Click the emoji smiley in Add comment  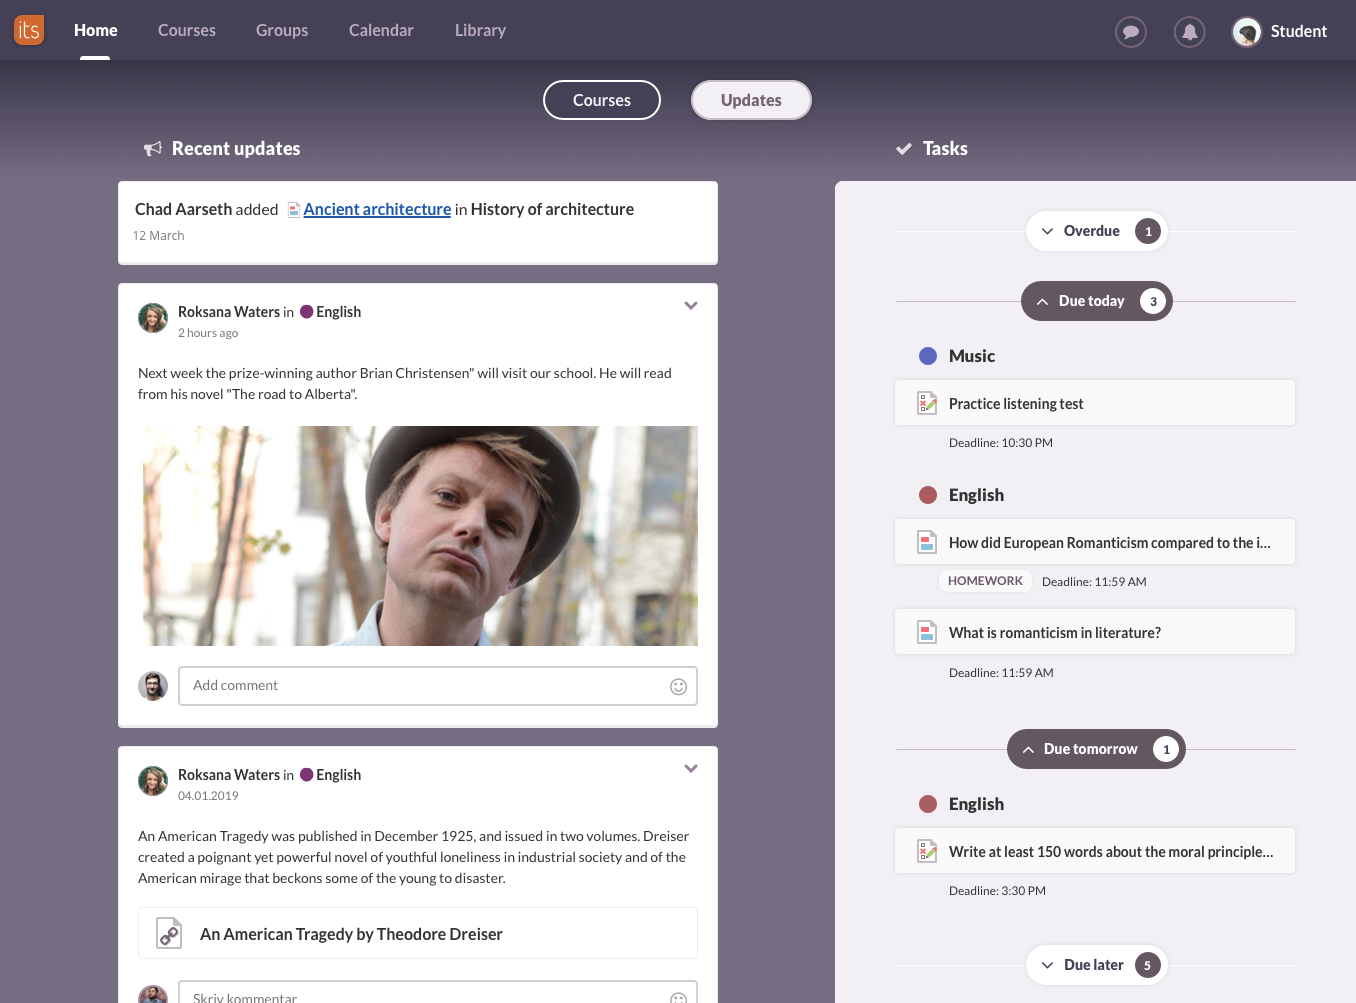tap(678, 686)
